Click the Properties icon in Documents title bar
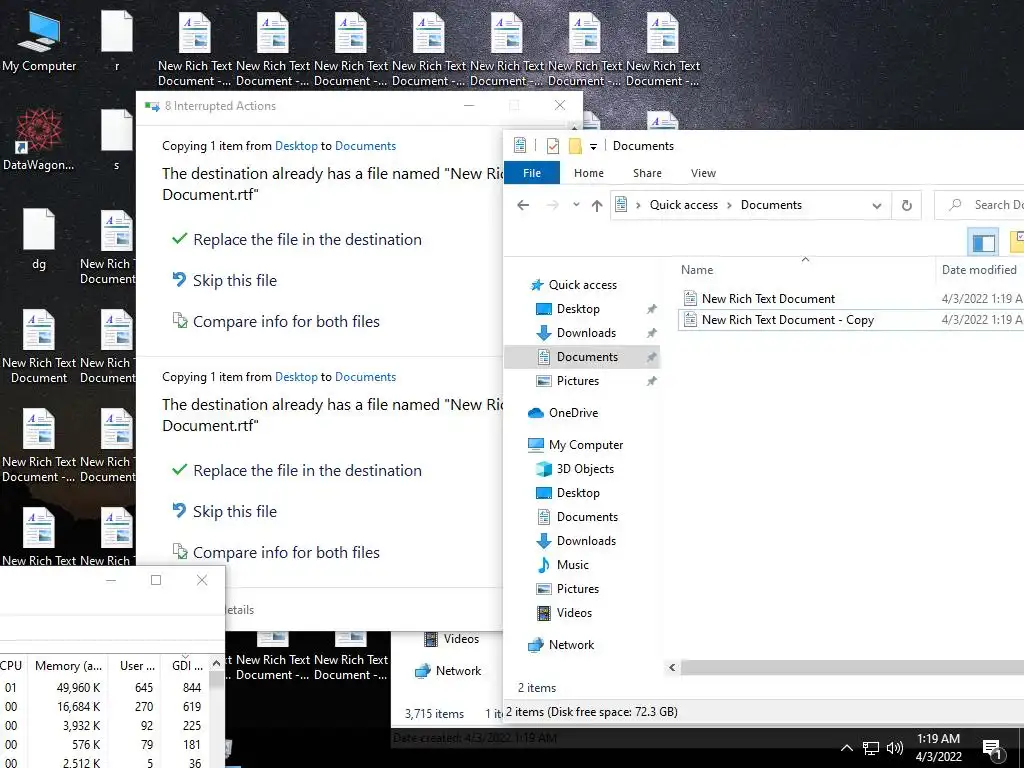The image size is (1024, 768). 520,146
